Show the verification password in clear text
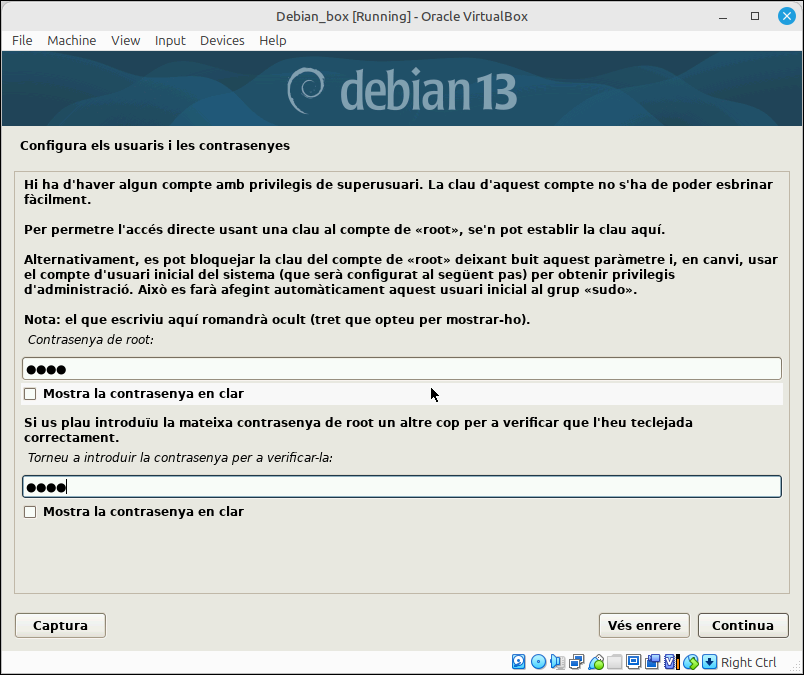The image size is (804, 675). pyautogui.click(x=30, y=512)
